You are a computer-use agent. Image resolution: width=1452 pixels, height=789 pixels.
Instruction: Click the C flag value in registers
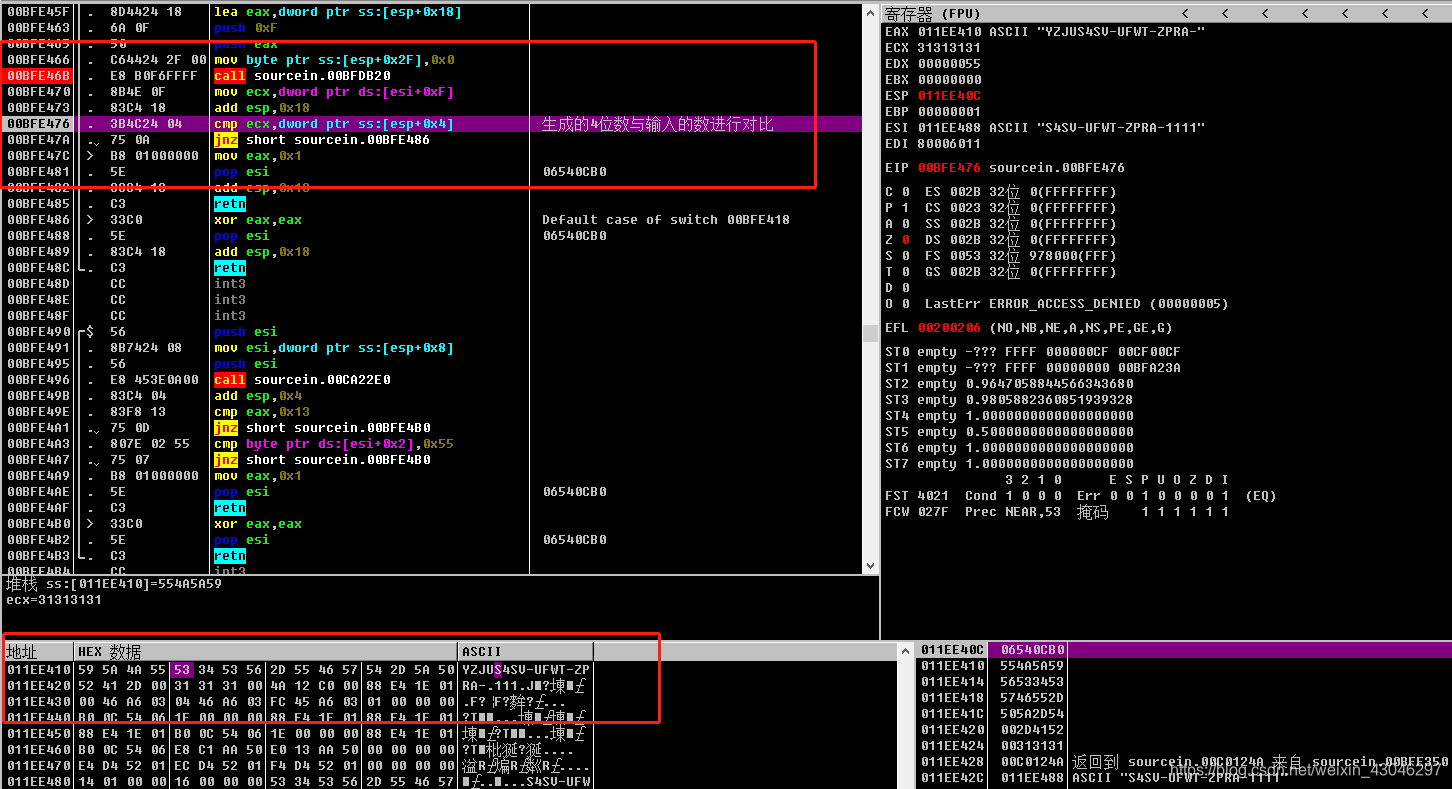pos(906,192)
